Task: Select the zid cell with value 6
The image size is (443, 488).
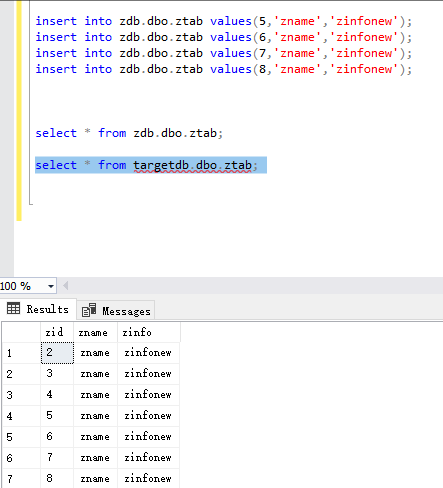Action: point(57,437)
